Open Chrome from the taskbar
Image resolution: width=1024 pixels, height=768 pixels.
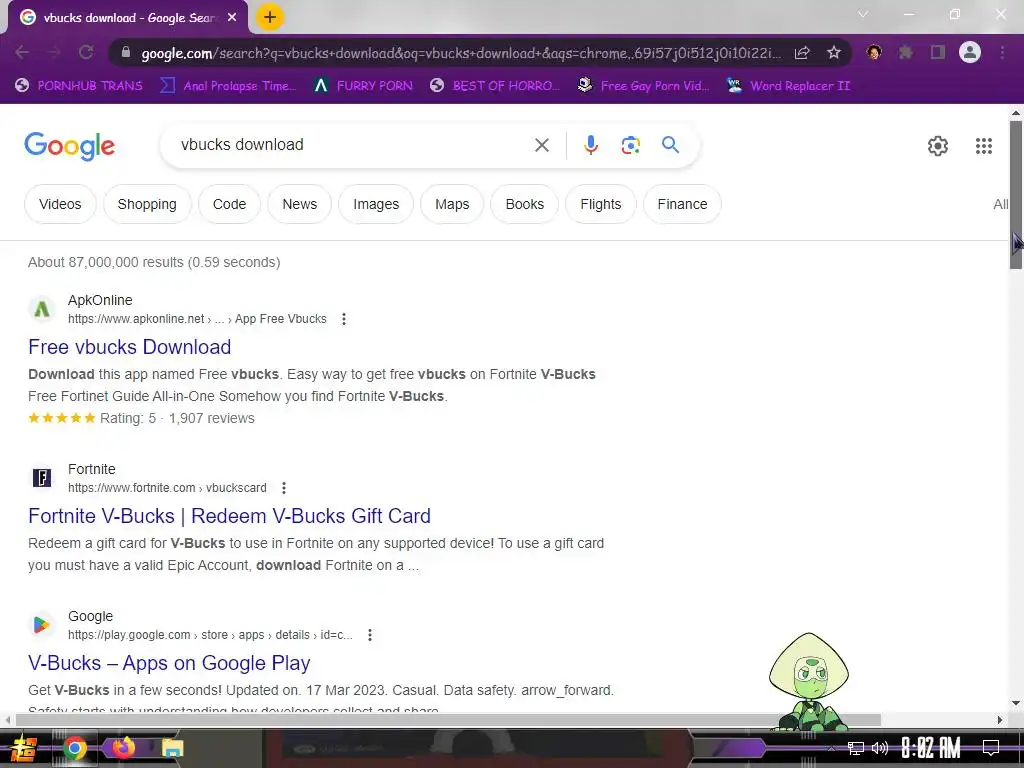(x=75, y=748)
